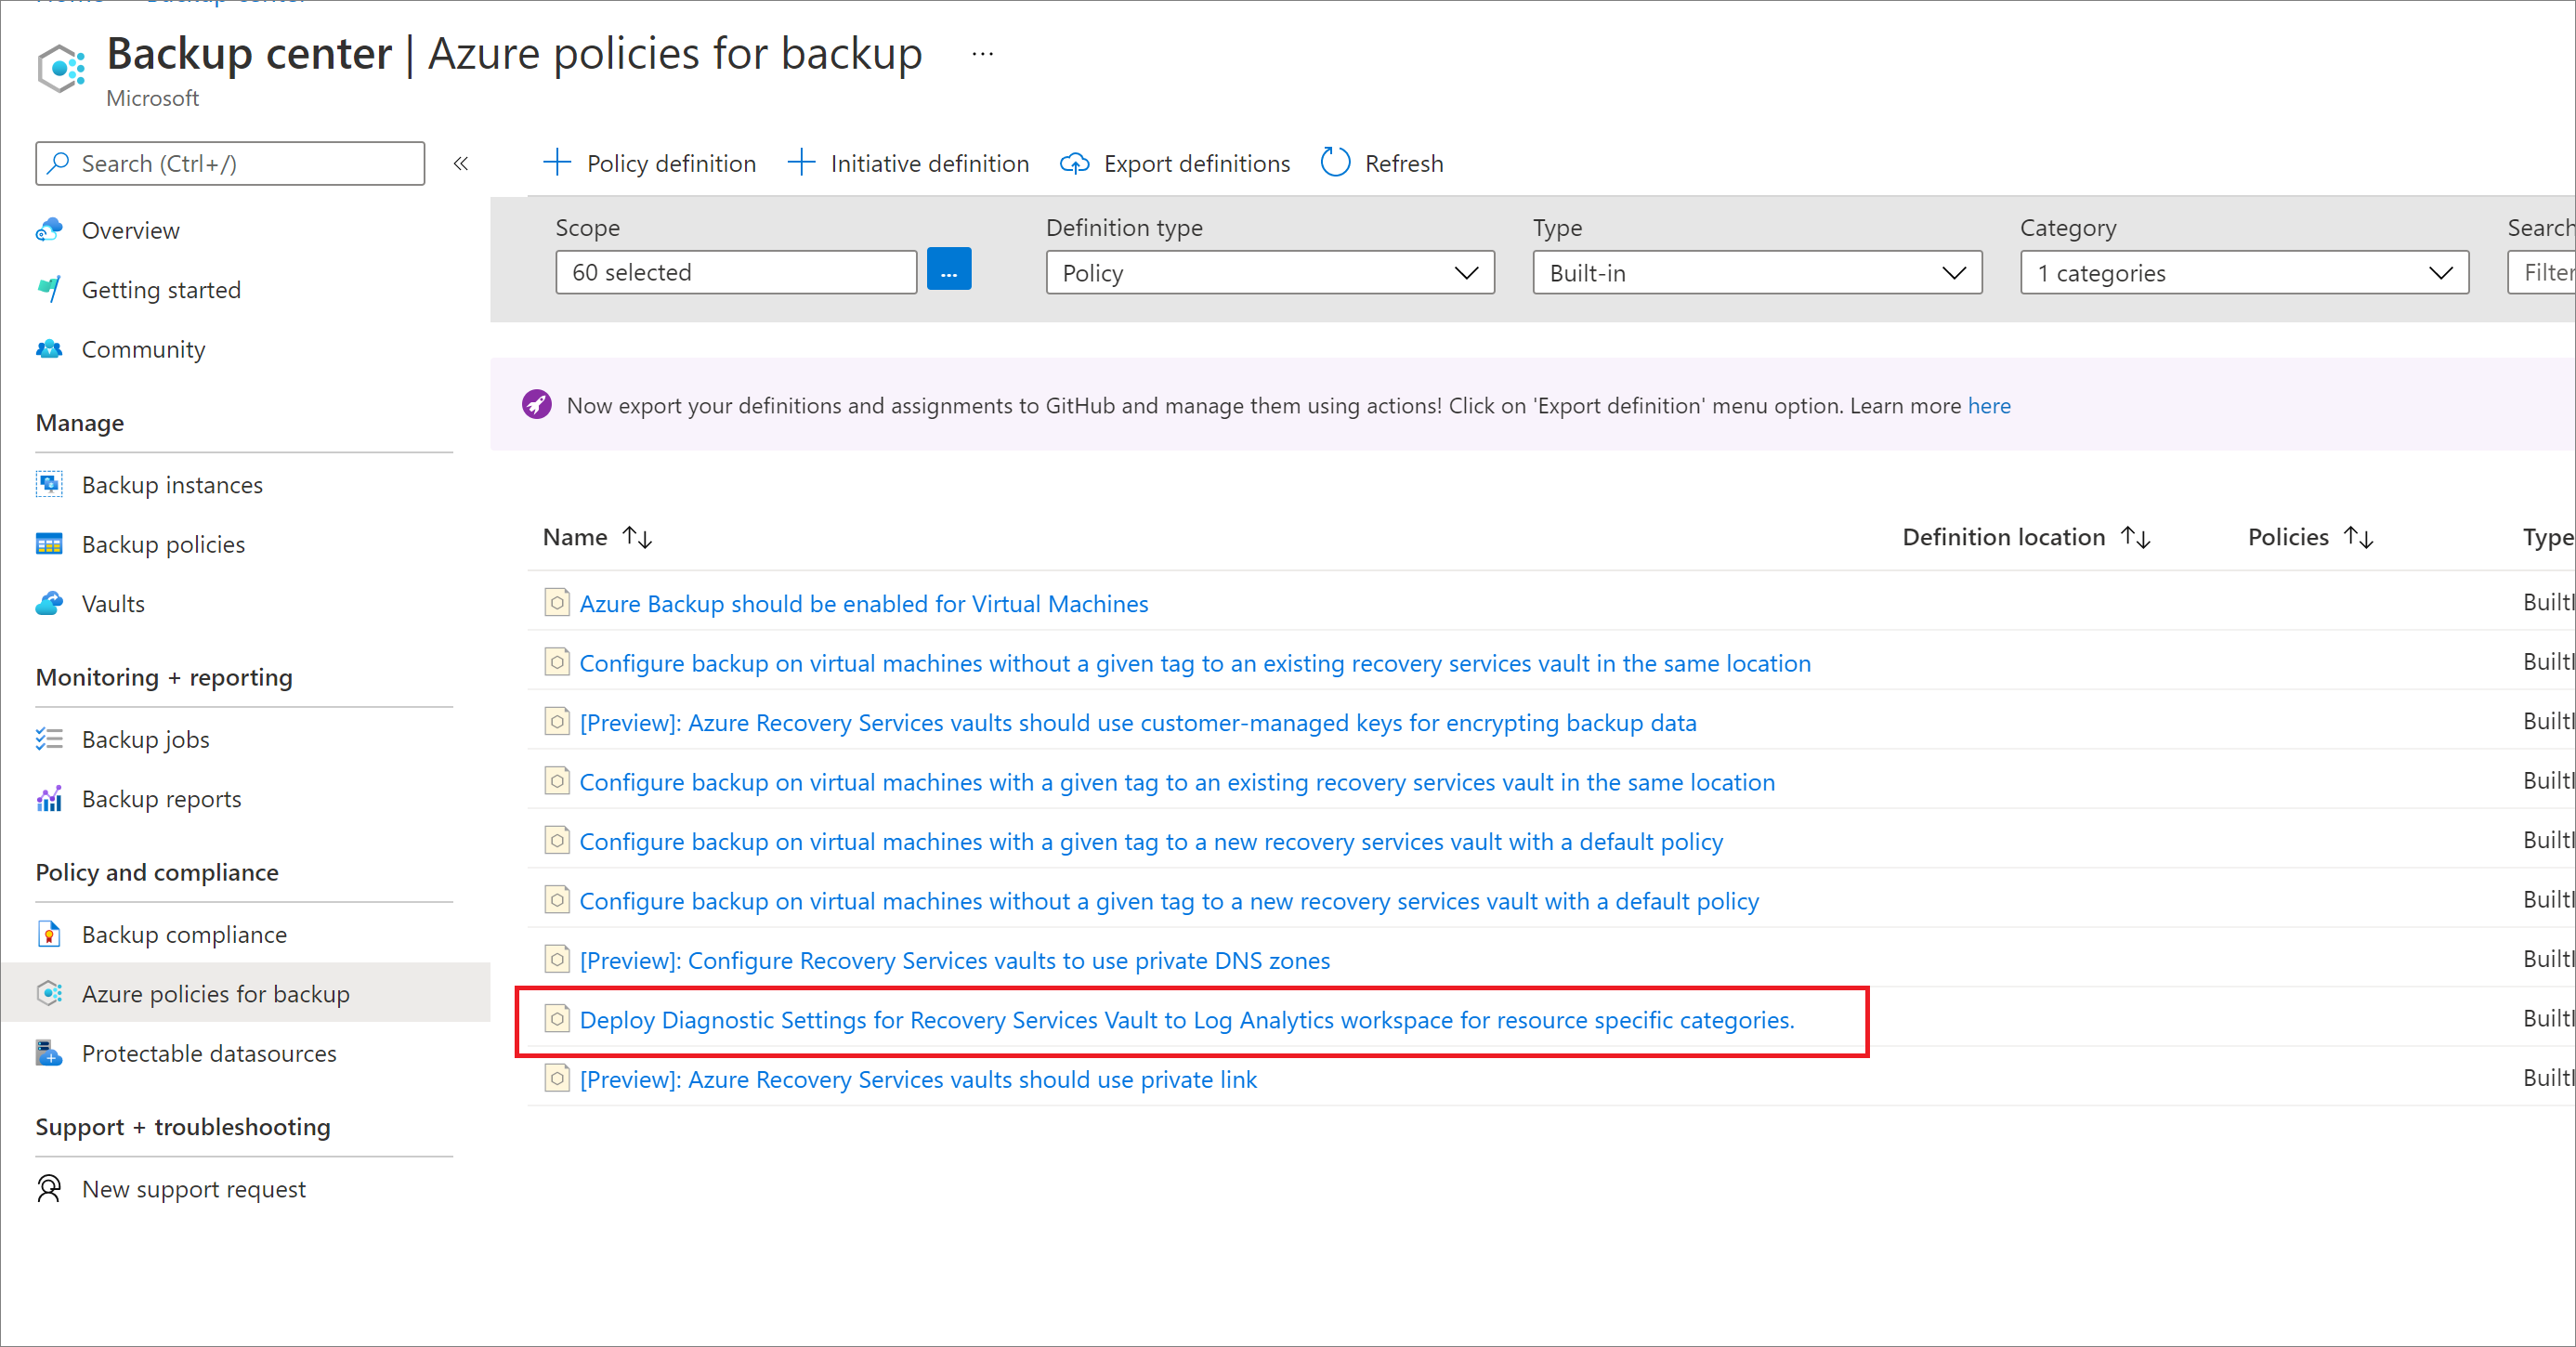This screenshot has width=2576, height=1347.
Task: Click the Backup policies icon in sidebar
Action: coord(49,542)
